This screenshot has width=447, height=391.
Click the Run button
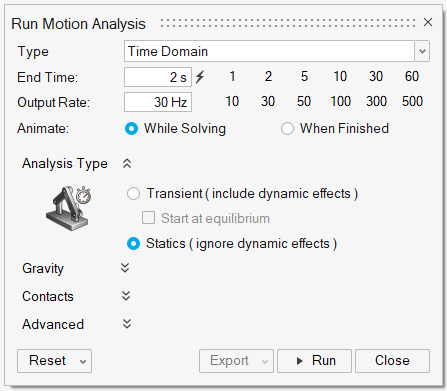pos(314,361)
